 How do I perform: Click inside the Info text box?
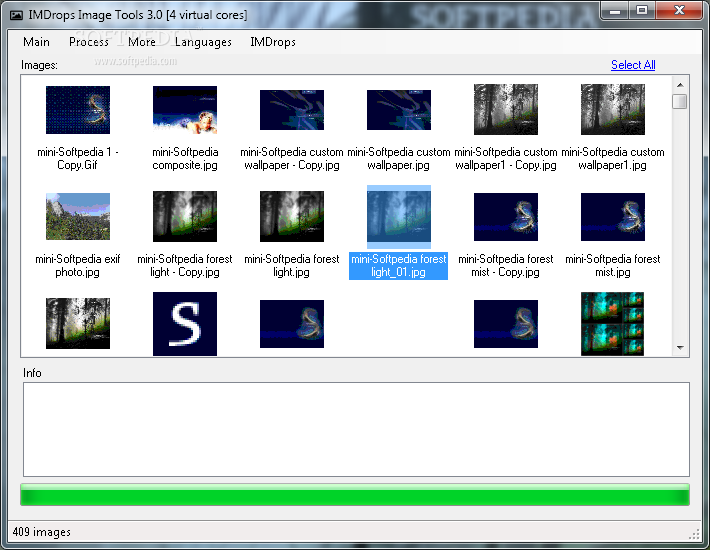(x=356, y=430)
